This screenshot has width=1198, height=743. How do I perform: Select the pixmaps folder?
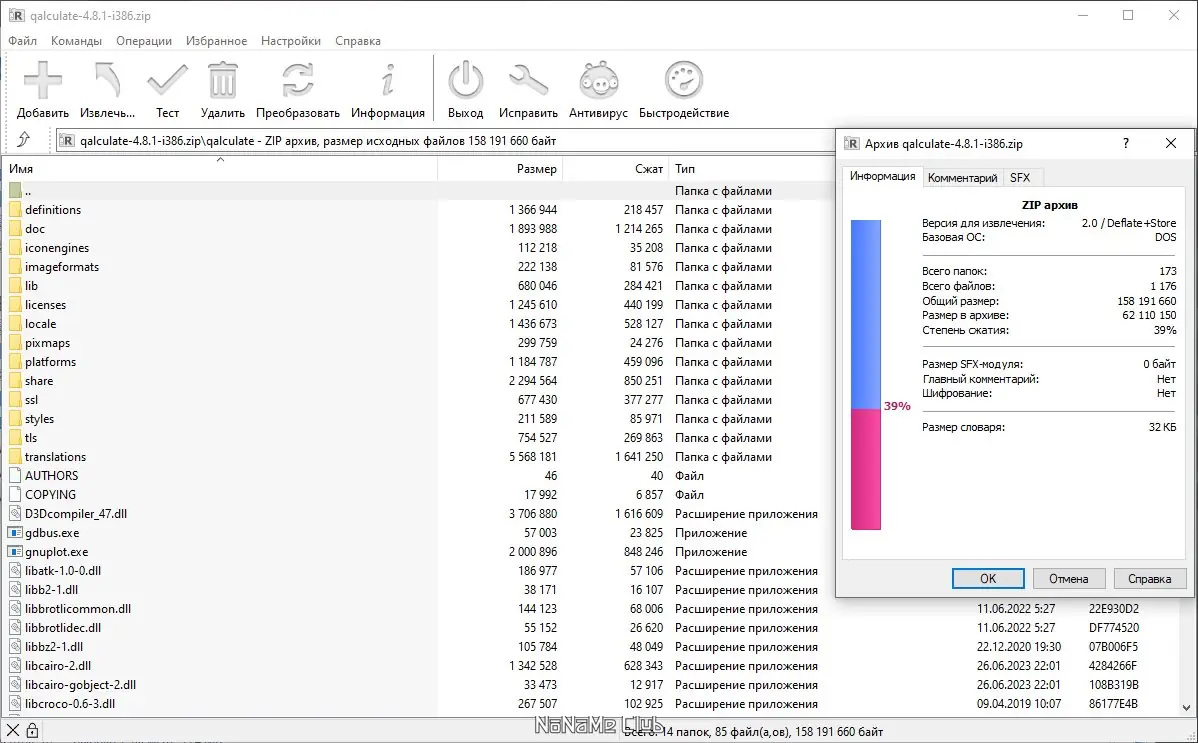tap(47, 342)
